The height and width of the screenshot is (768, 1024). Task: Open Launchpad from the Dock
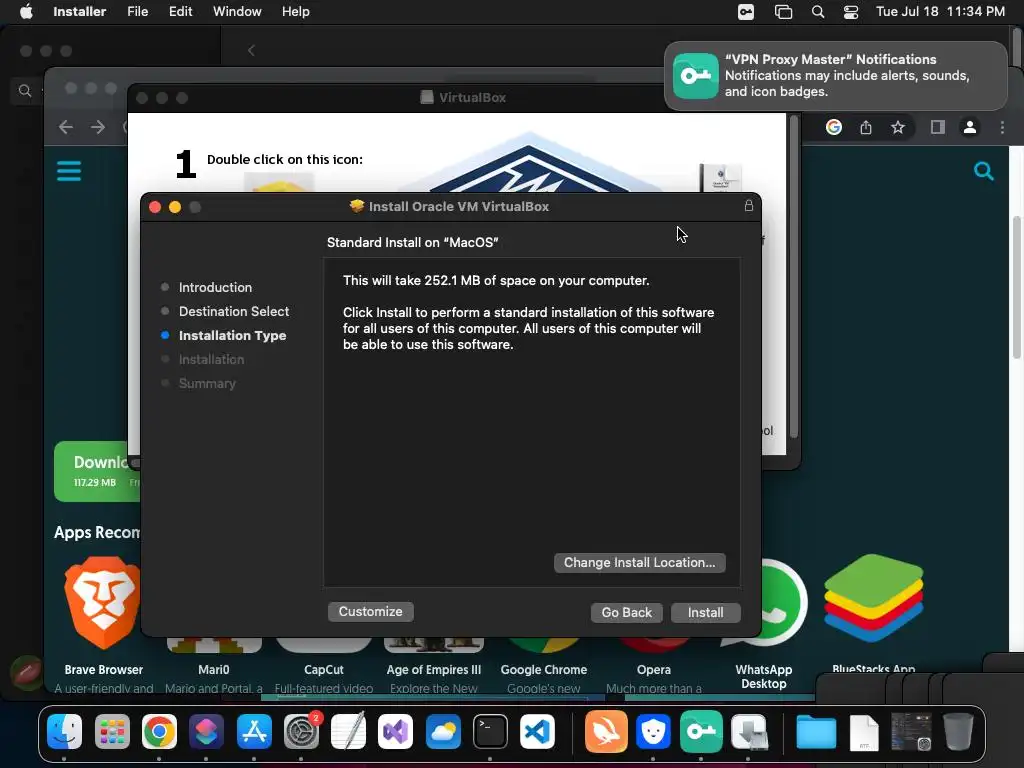coord(112,731)
